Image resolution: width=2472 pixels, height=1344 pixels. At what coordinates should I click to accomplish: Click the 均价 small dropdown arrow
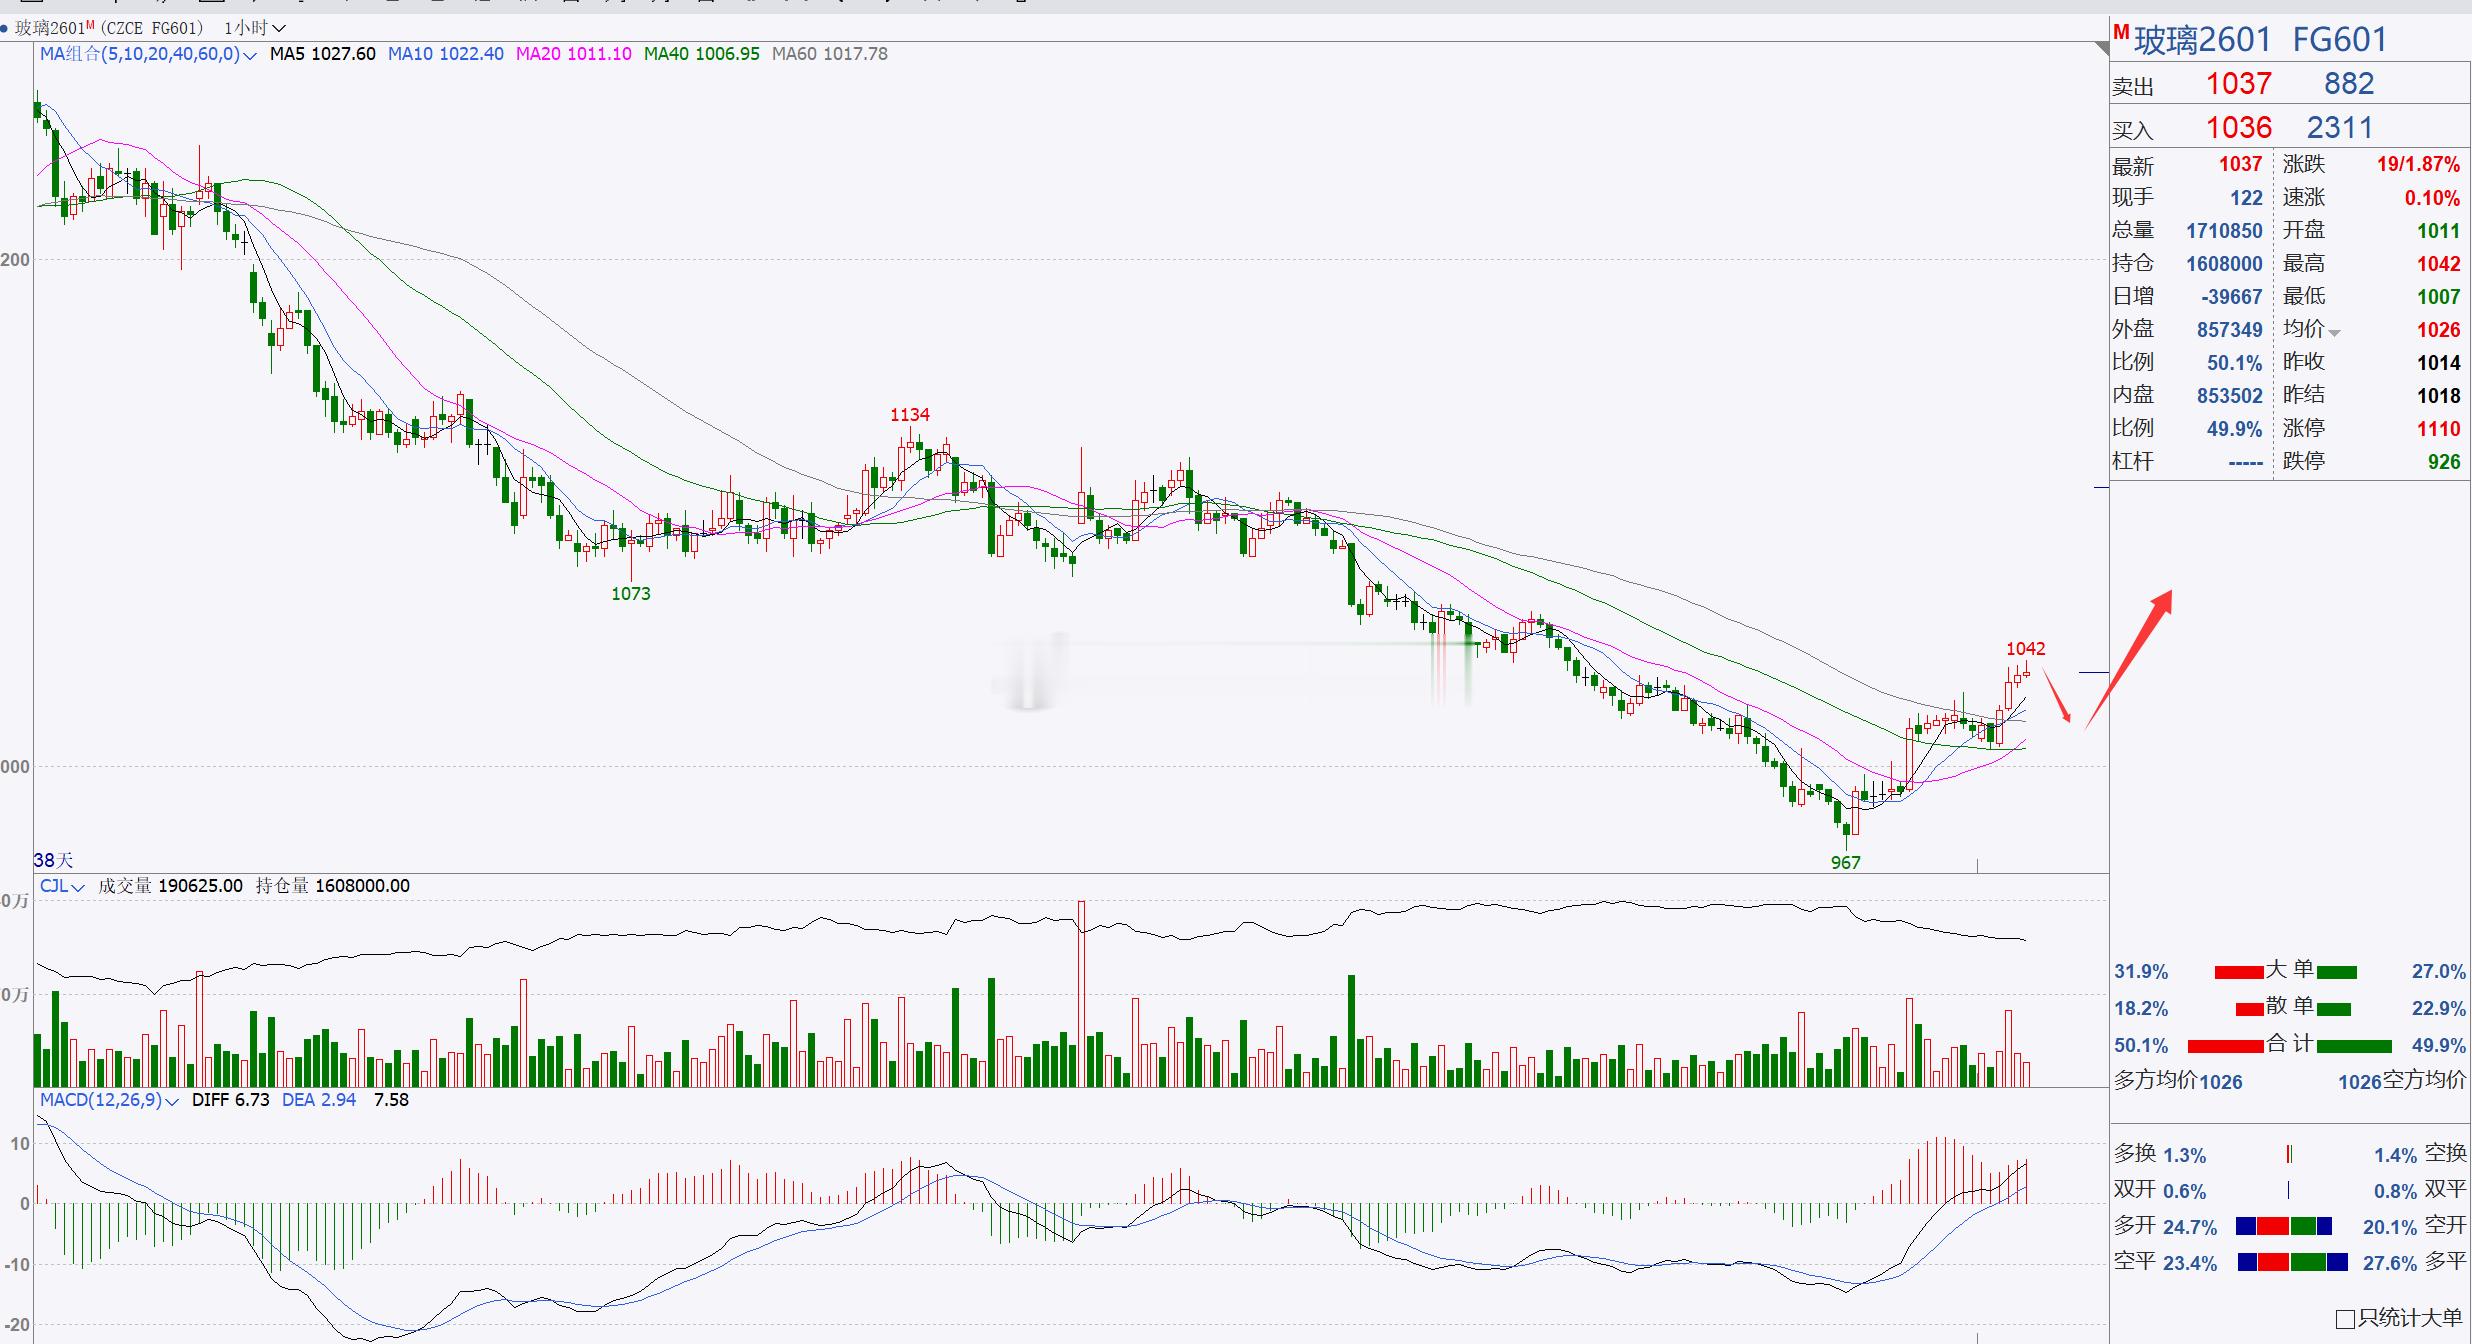point(2334,333)
